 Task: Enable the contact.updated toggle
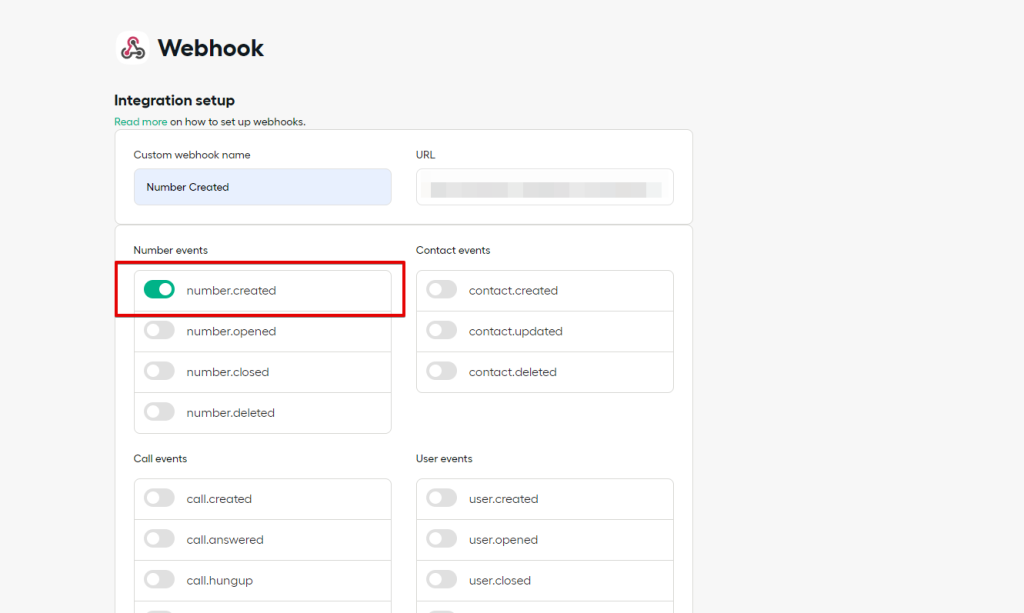coord(441,331)
